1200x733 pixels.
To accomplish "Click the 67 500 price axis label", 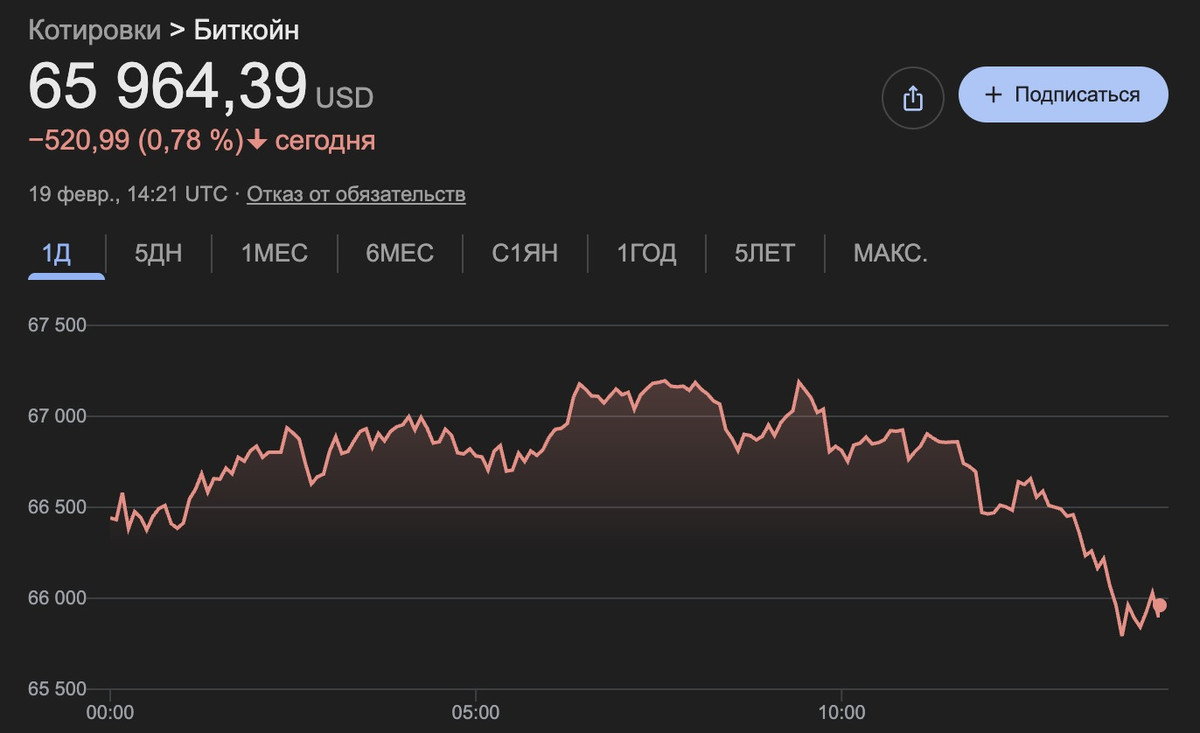I will pos(58,325).
